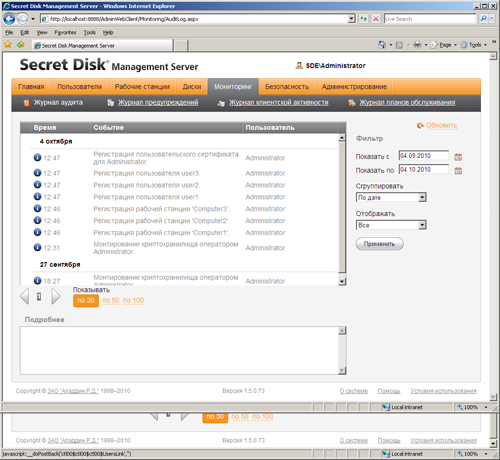Click the 'О системе' footer link
Screen dimensions: 500x460
pyautogui.click(x=354, y=391)
